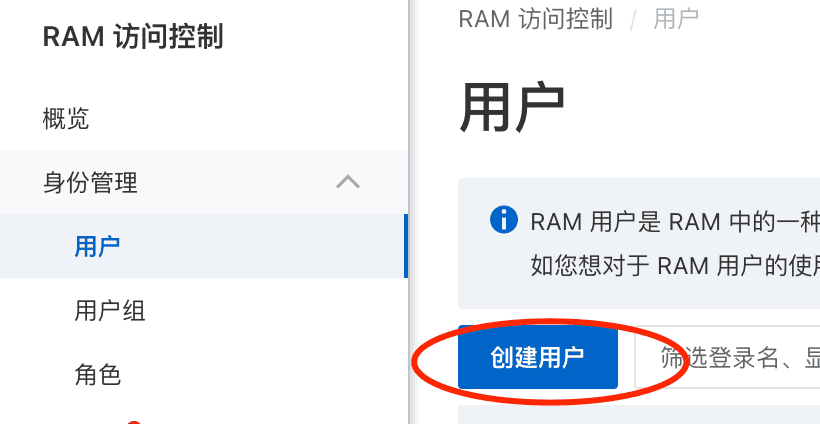820x424 pixels.
Task: Click the 用户 breadcrumb item
Action: (676, 19)
